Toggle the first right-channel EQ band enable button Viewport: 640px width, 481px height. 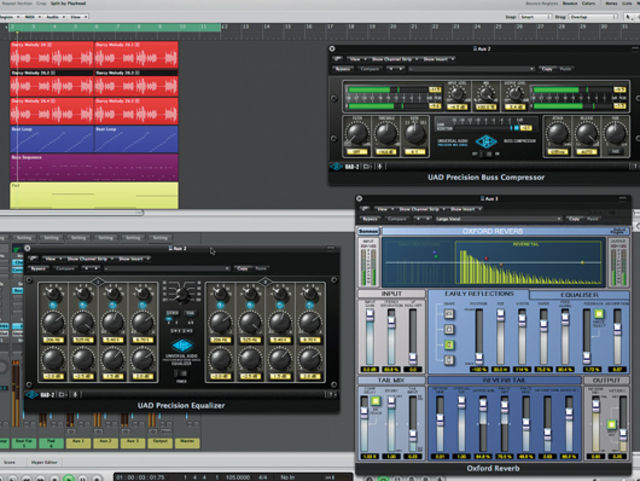click(220, 305)
